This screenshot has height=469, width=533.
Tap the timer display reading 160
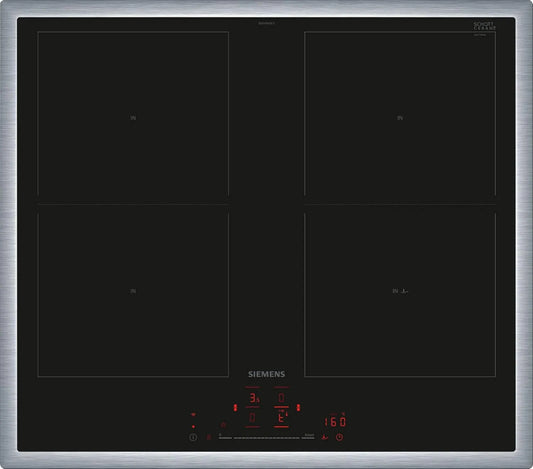[x=336, y=422]
